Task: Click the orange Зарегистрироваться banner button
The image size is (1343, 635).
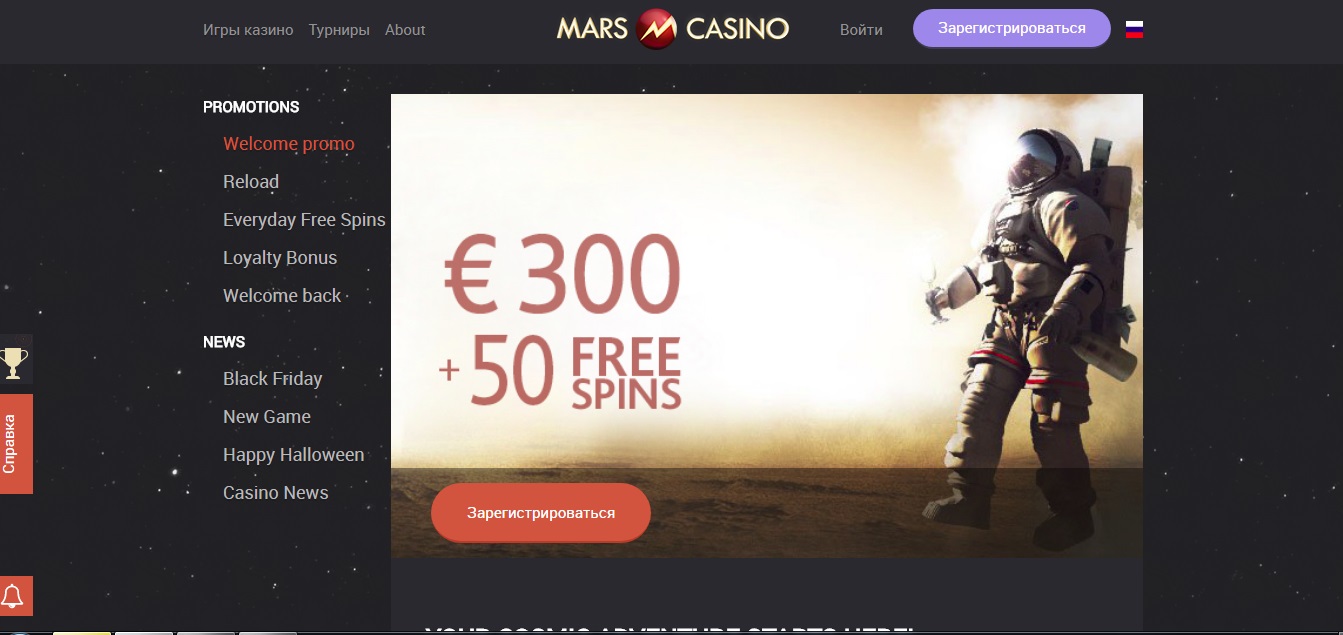Action: pyautogui.click(x=541, y=512)
